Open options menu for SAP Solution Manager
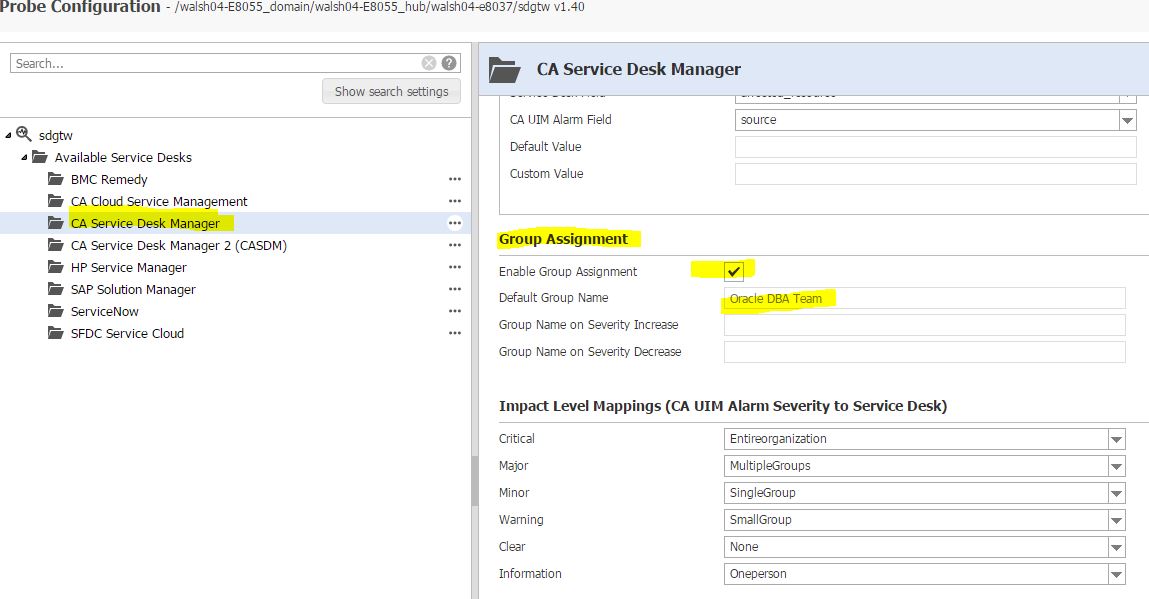The width and height of the screenshot is (1149, 599). pos(455,289)
